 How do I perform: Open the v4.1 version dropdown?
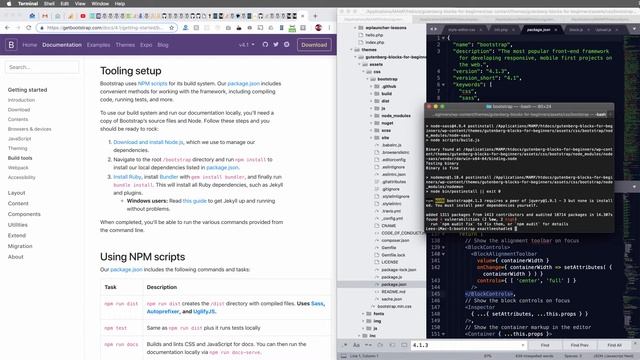pyautogui.click(x=247, y=44)
